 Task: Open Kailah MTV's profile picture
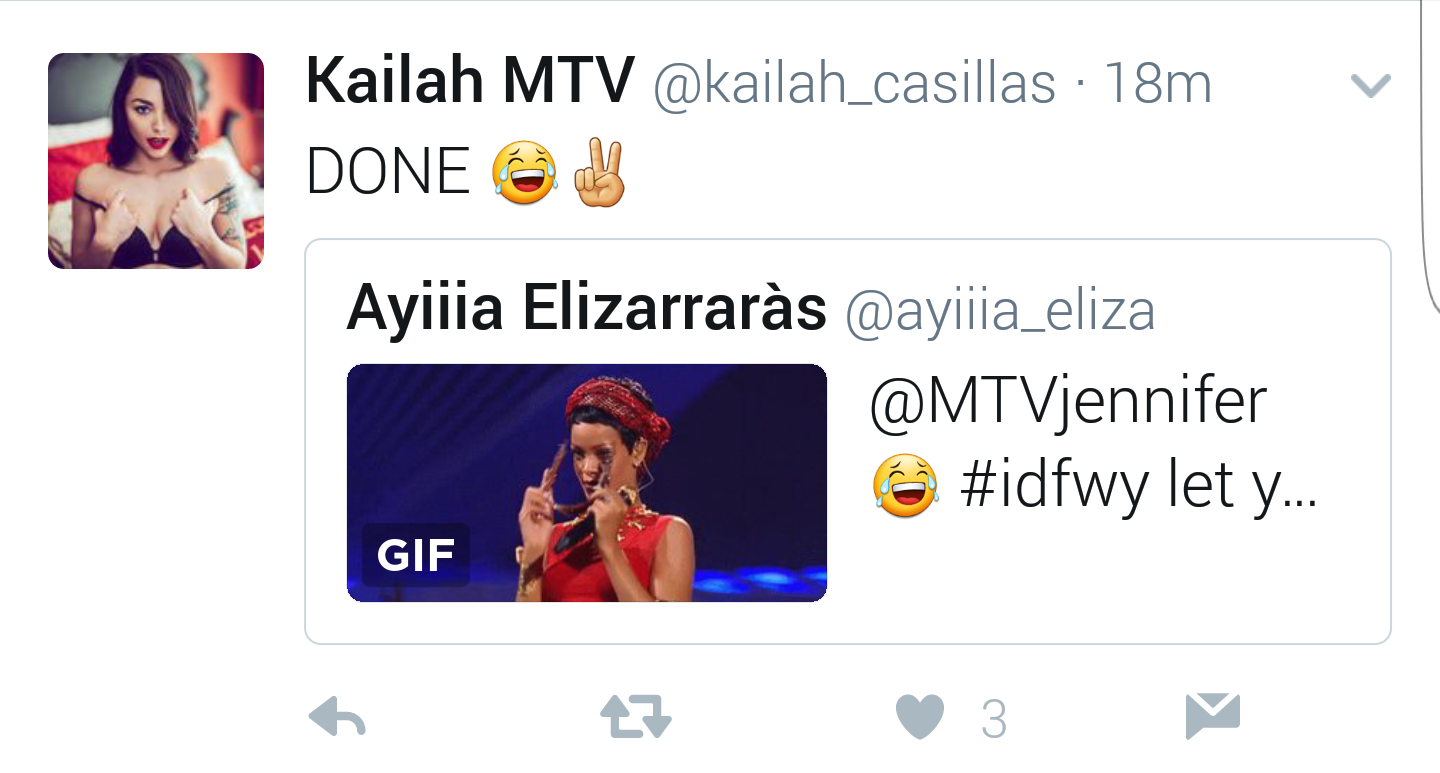pyautogui.click(x=156, y=161)
